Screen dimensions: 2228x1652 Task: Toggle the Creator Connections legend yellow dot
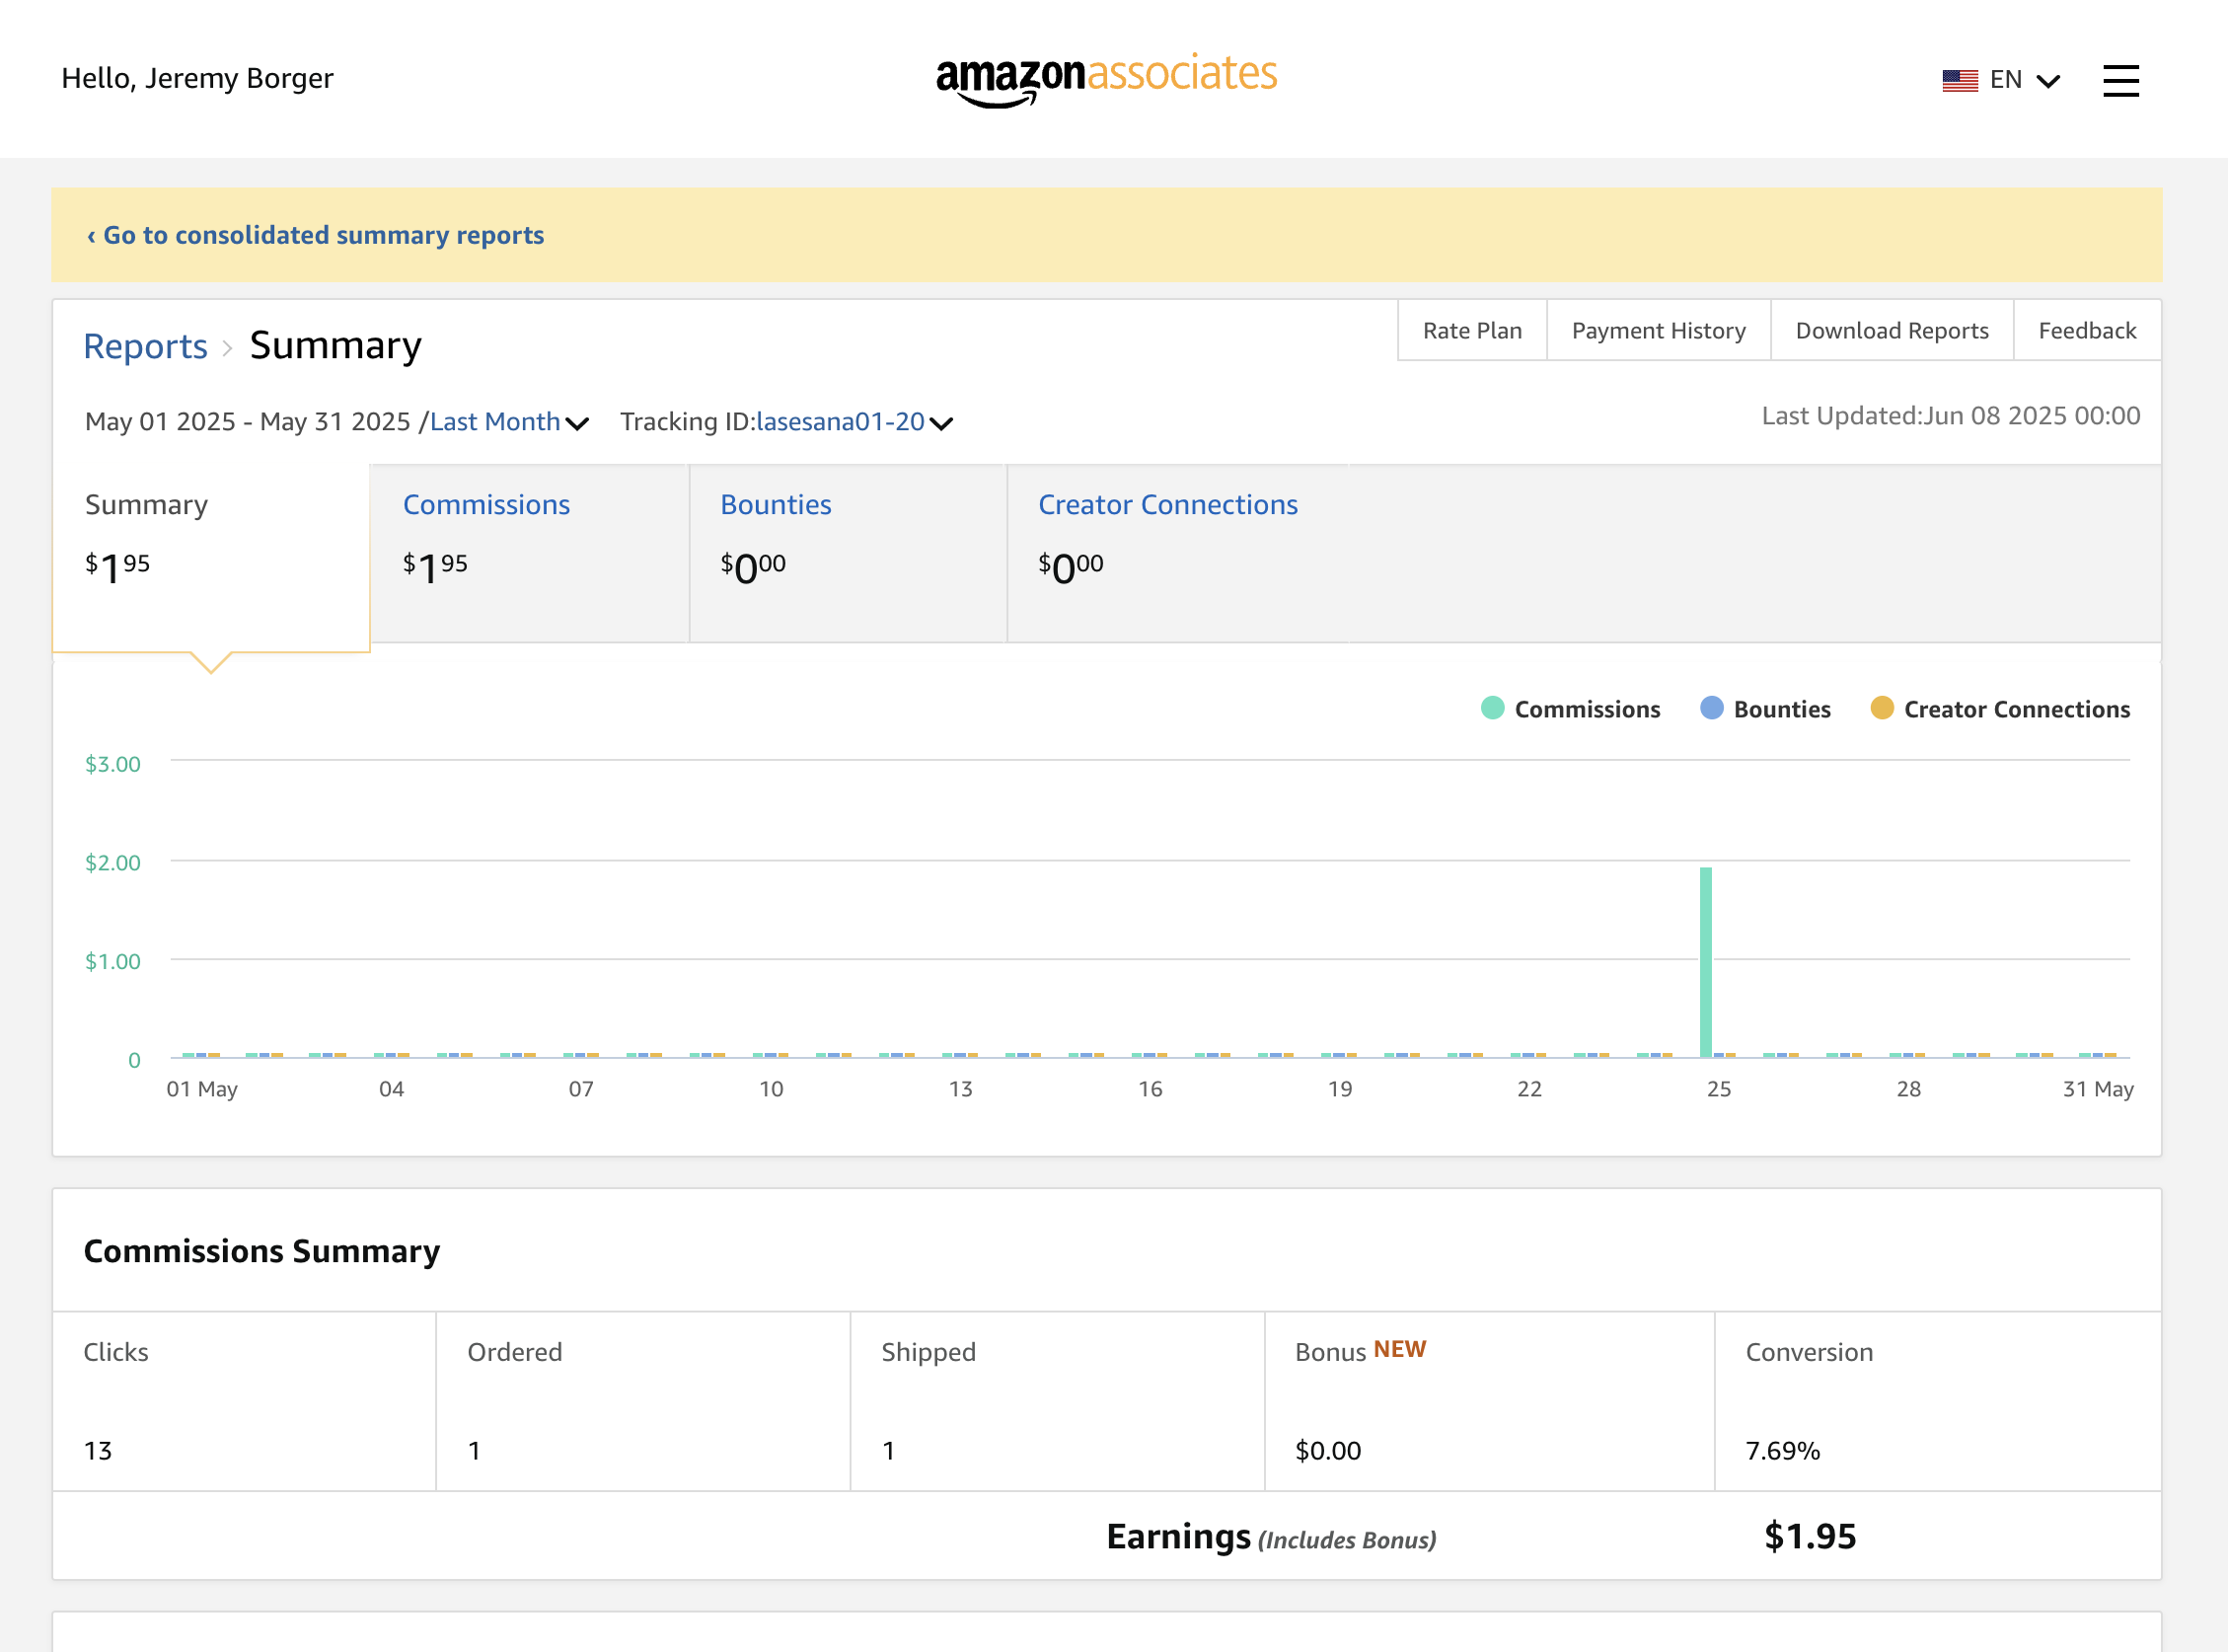(1882, 708)
